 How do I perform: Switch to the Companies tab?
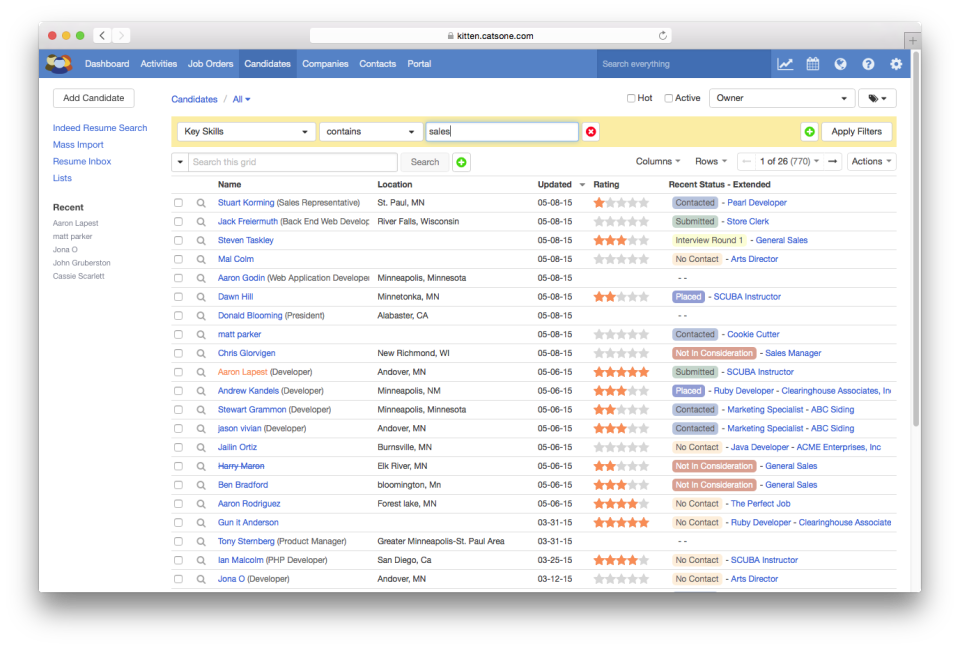[x=325, y=64]
